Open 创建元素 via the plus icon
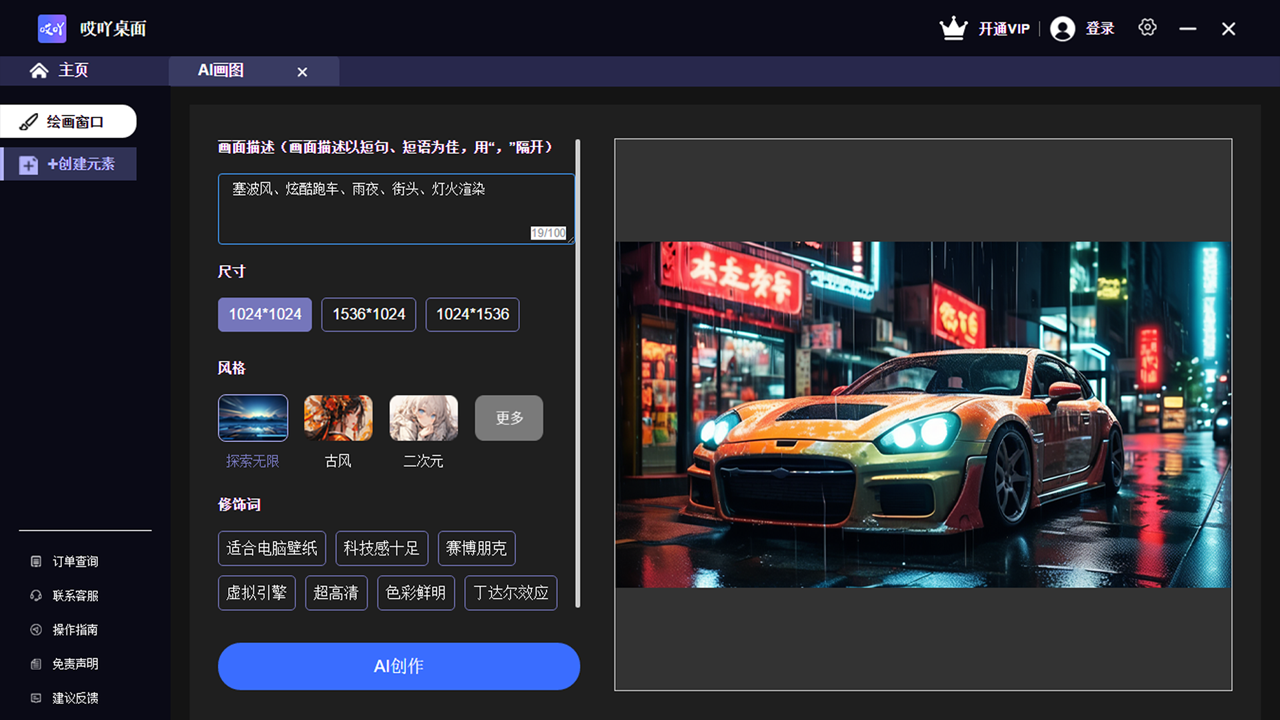This screenshot has width=1280, height=720. pos(28,164)
